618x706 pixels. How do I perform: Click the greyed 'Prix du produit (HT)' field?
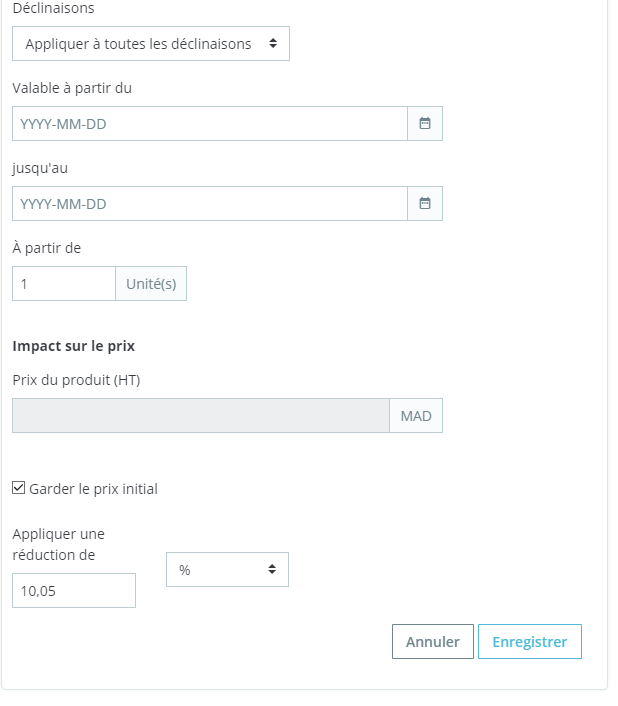(x=200, y=416)
